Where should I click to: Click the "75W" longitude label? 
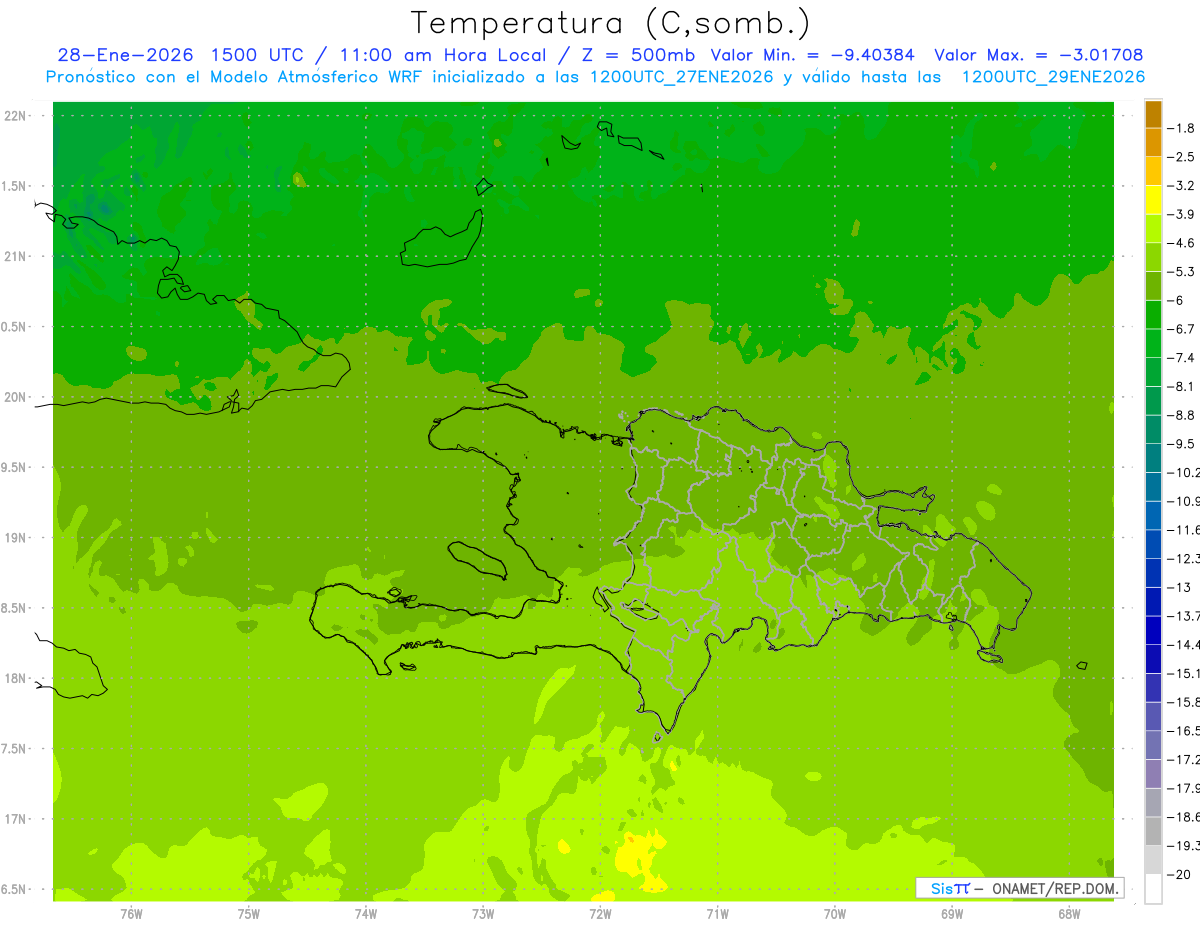[x=248, y=913]
